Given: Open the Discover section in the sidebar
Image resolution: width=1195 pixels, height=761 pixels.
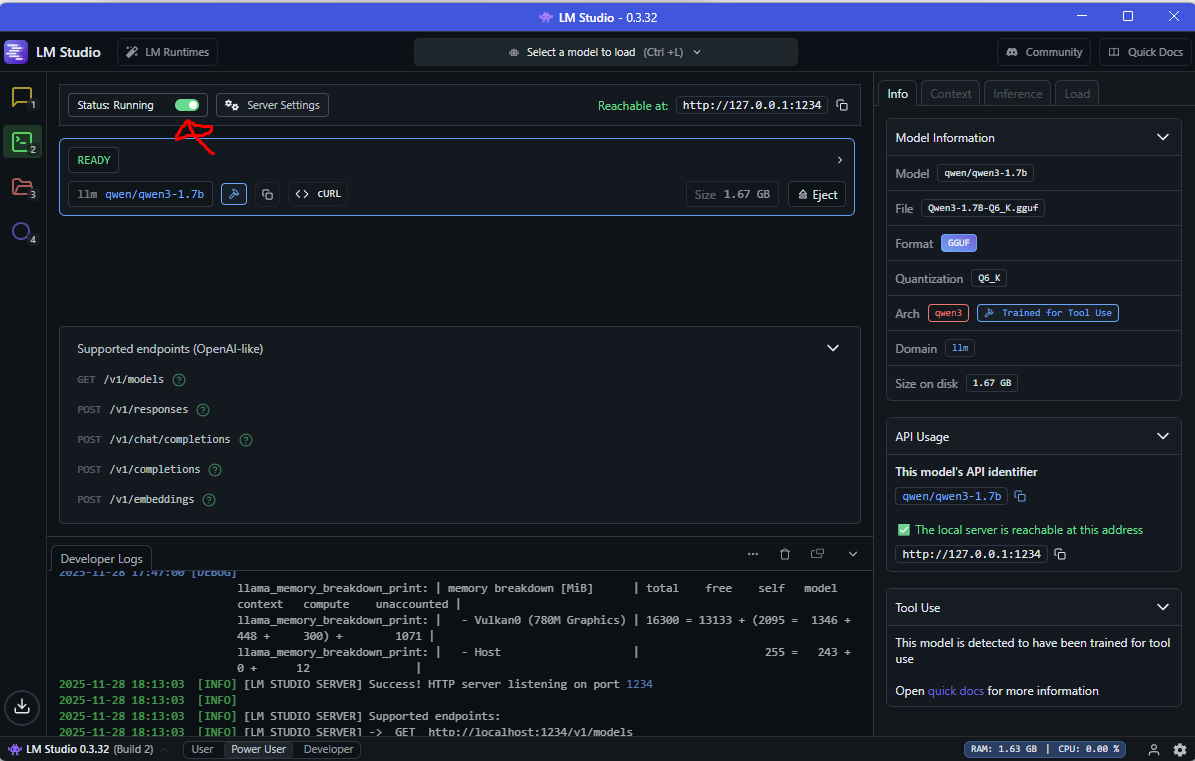Looking at the screenshot, I should coord(22,231).
